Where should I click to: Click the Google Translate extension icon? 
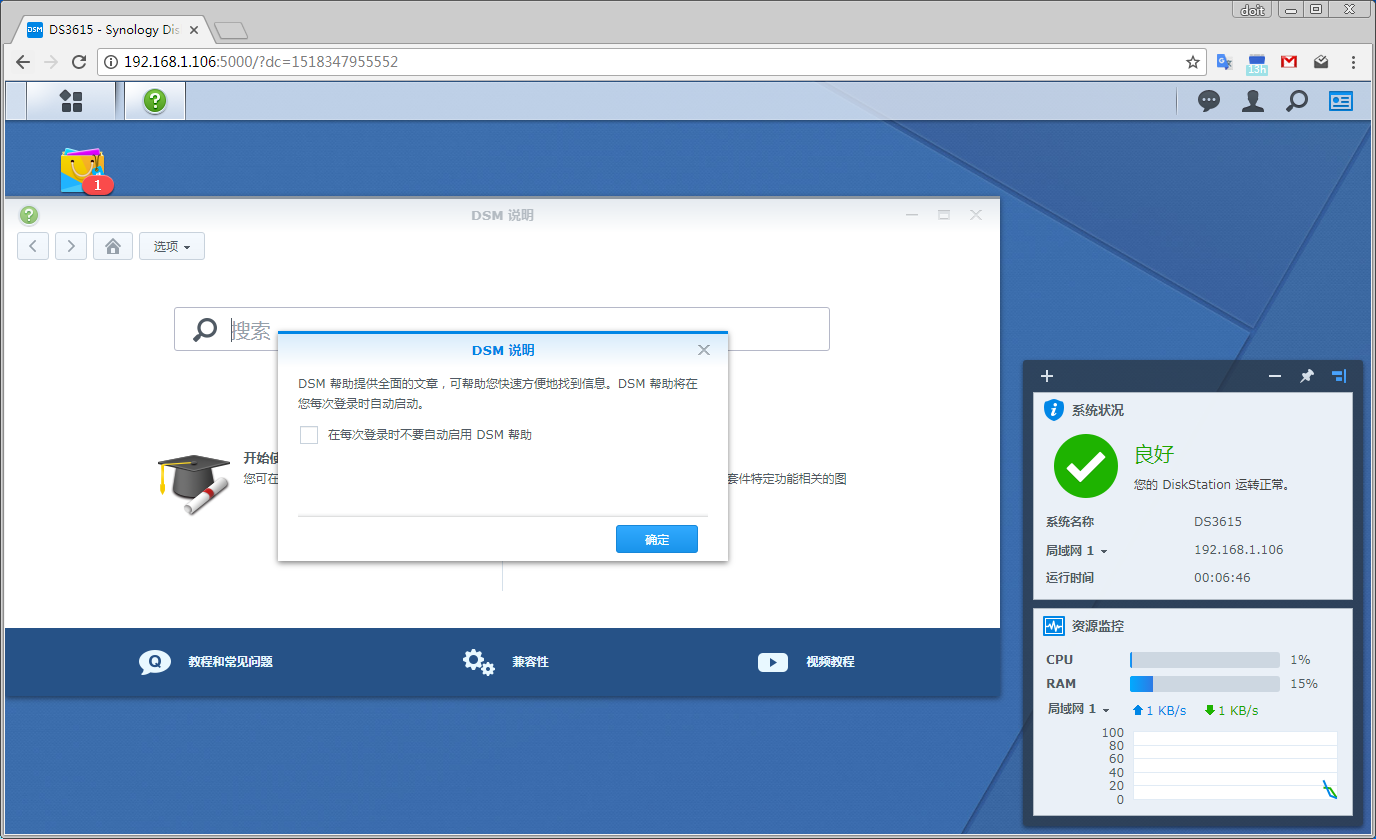[1224, 62]
